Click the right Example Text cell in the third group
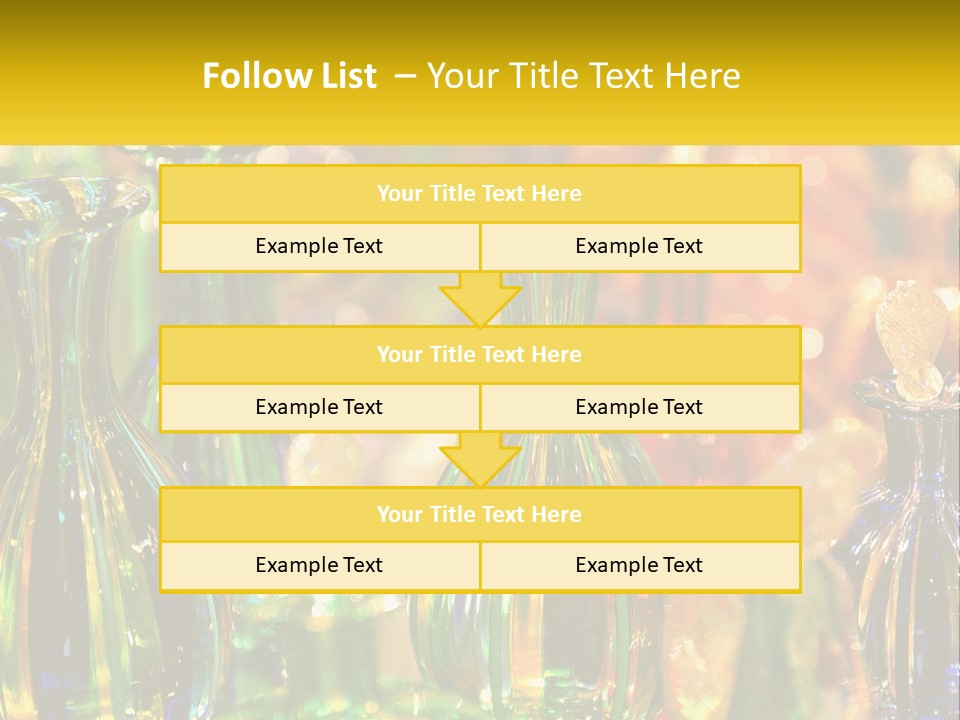960x720 pixels. pos(639,566)
